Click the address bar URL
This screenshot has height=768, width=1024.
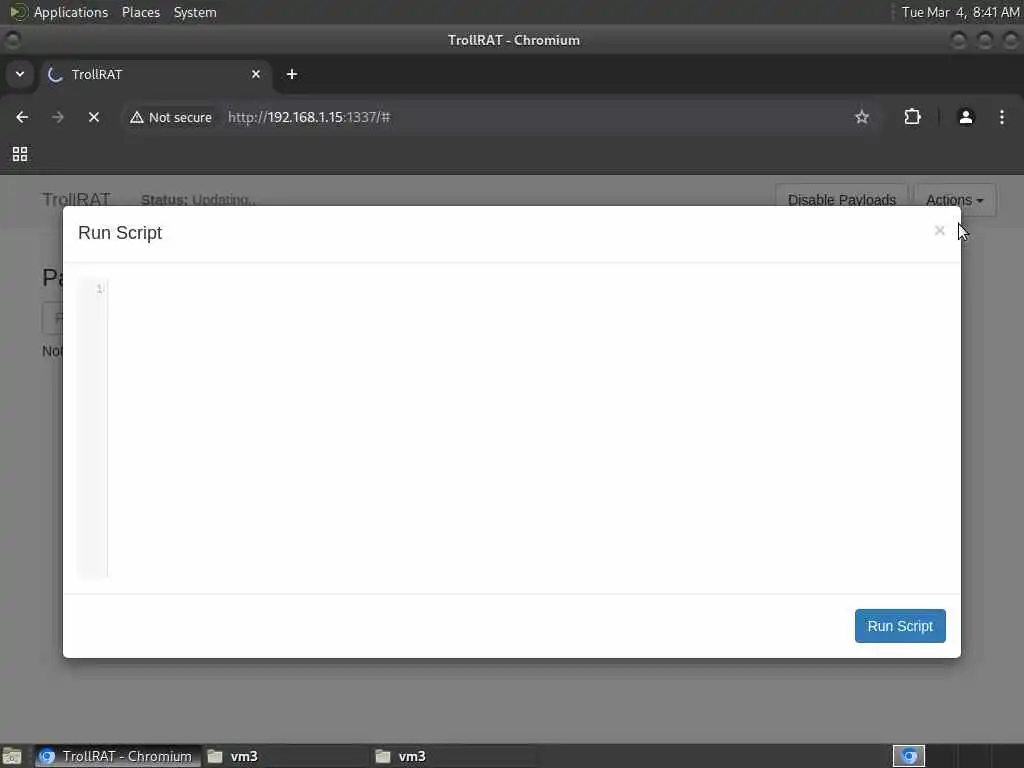tap(309, 118)
